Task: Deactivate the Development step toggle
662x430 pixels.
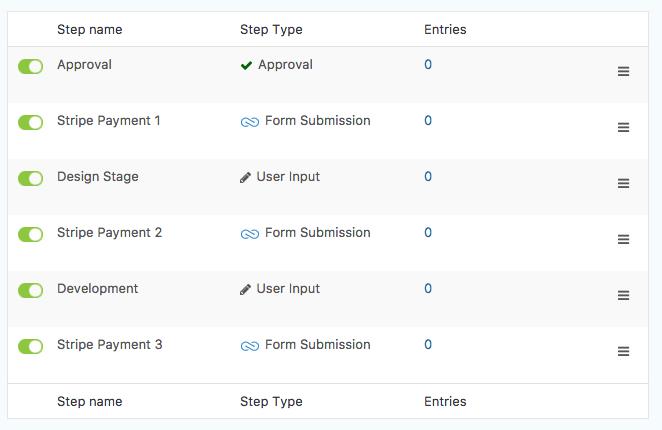Action: click(31, 291)
